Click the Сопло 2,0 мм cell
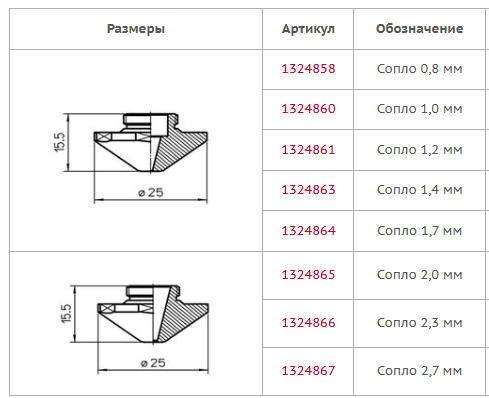The image size is (489, 398). tap(419, 275)
